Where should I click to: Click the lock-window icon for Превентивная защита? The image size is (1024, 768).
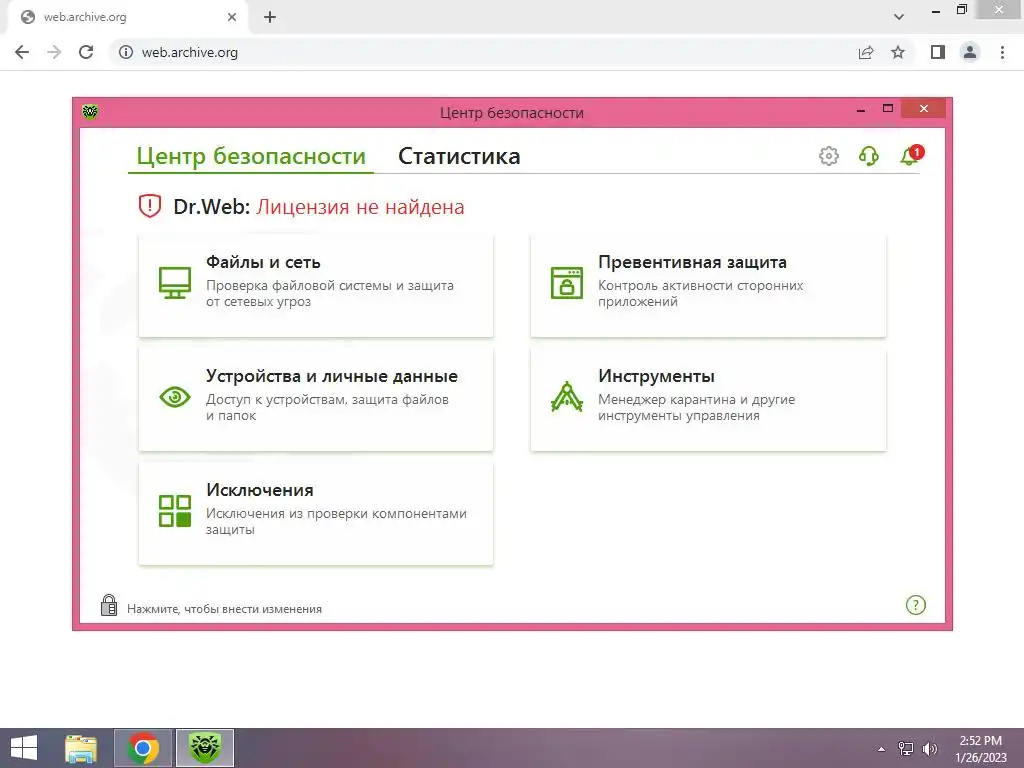click(x=567, y=283)
